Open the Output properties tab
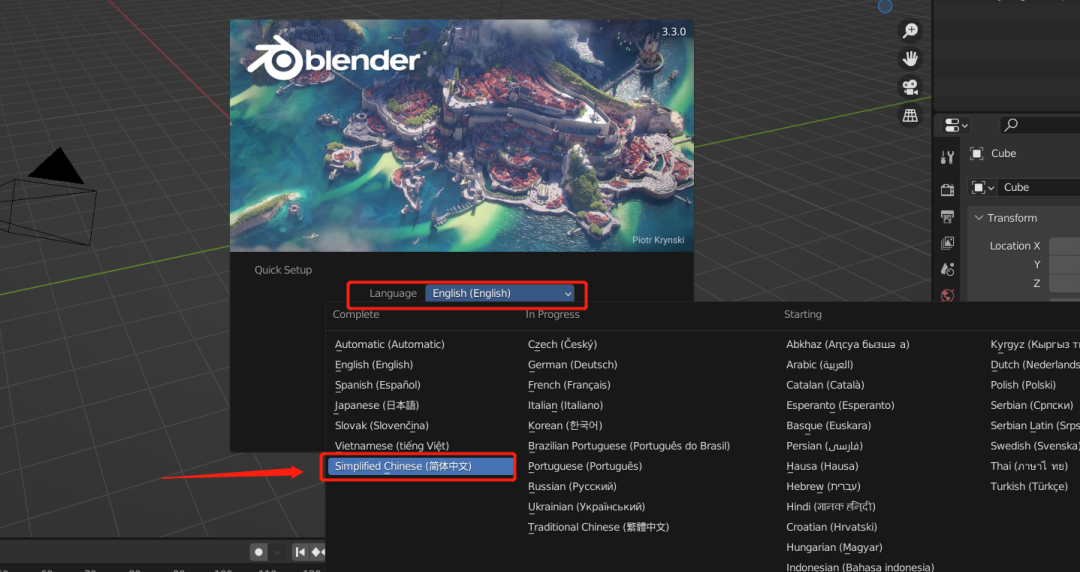The height and width of the screenshot is (572, 1080). coord(948,216)
